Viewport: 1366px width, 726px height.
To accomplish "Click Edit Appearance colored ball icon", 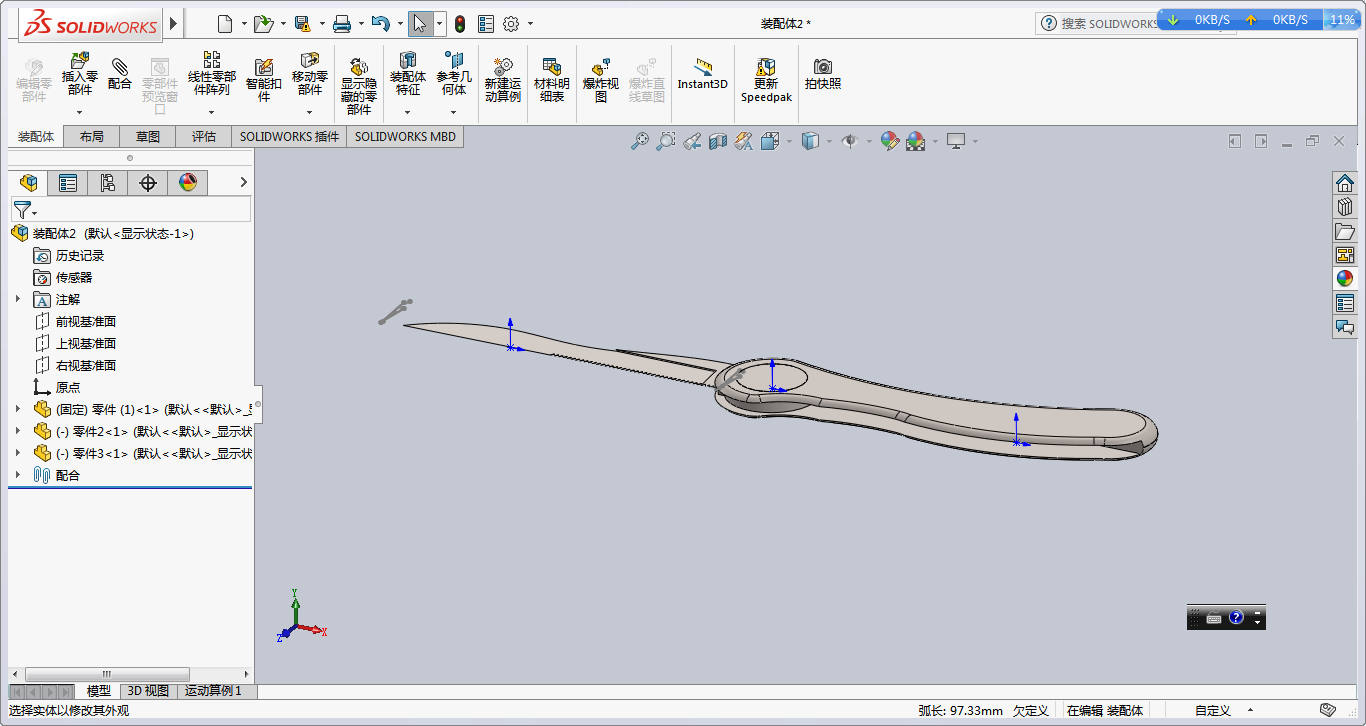I will click(x=889, y=142).
